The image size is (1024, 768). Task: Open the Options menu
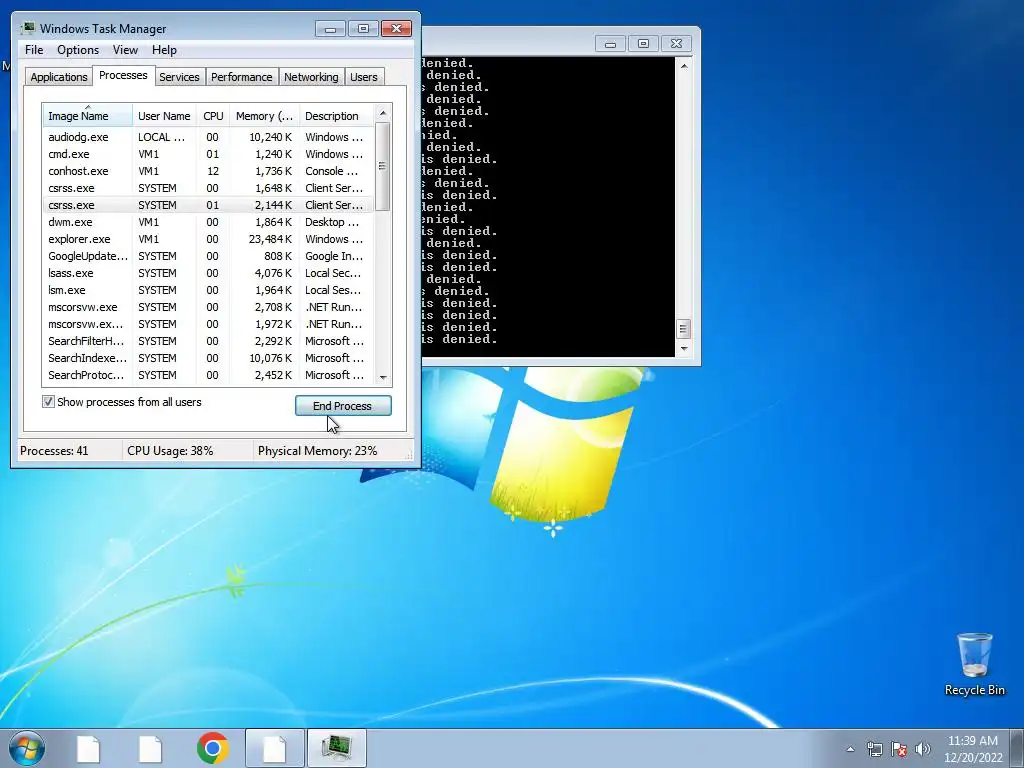click(x=78, y=50)
